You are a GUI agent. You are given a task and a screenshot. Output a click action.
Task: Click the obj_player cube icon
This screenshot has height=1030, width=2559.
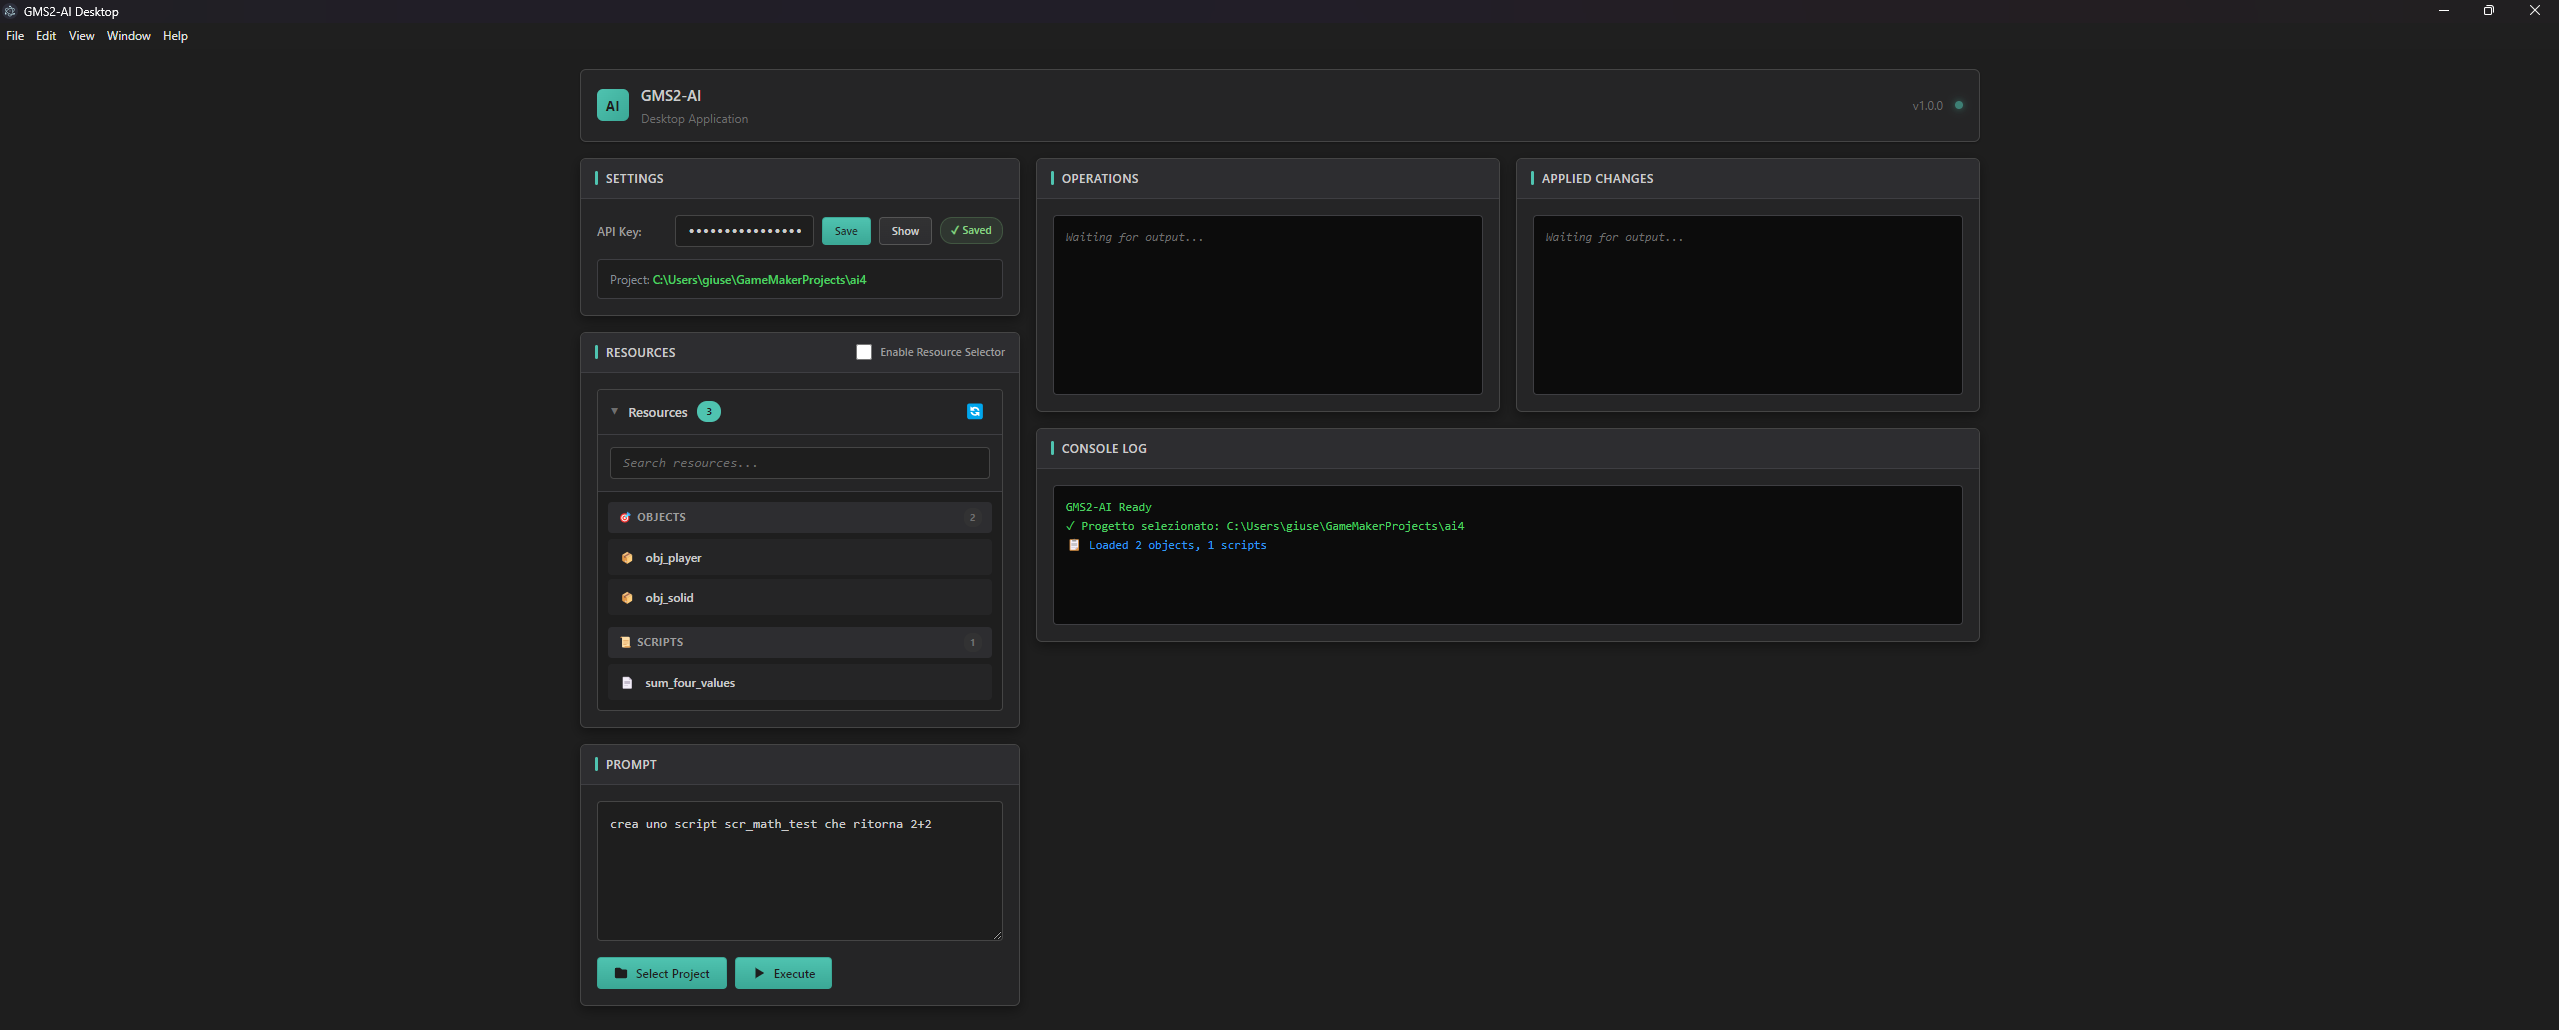tap(627, 558)
